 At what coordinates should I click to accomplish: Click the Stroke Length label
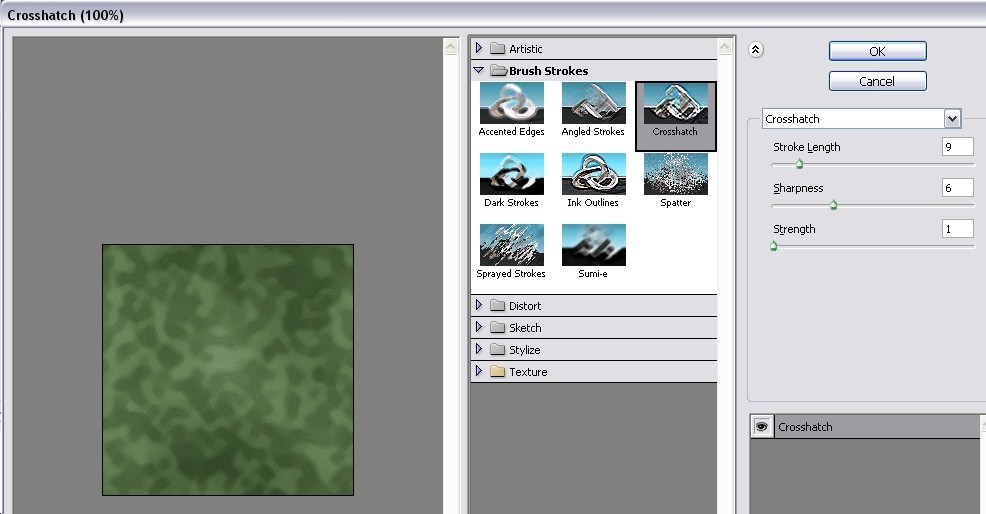(807, 147)
